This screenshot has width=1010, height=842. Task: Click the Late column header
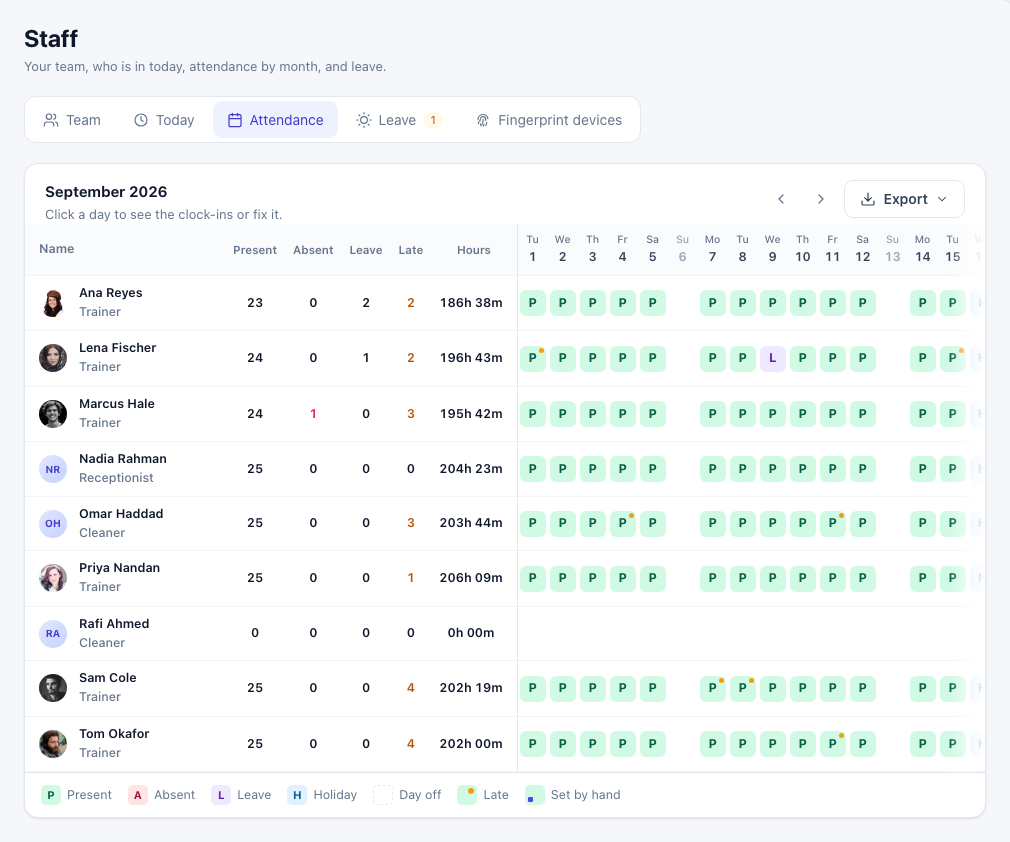[410, 250]
